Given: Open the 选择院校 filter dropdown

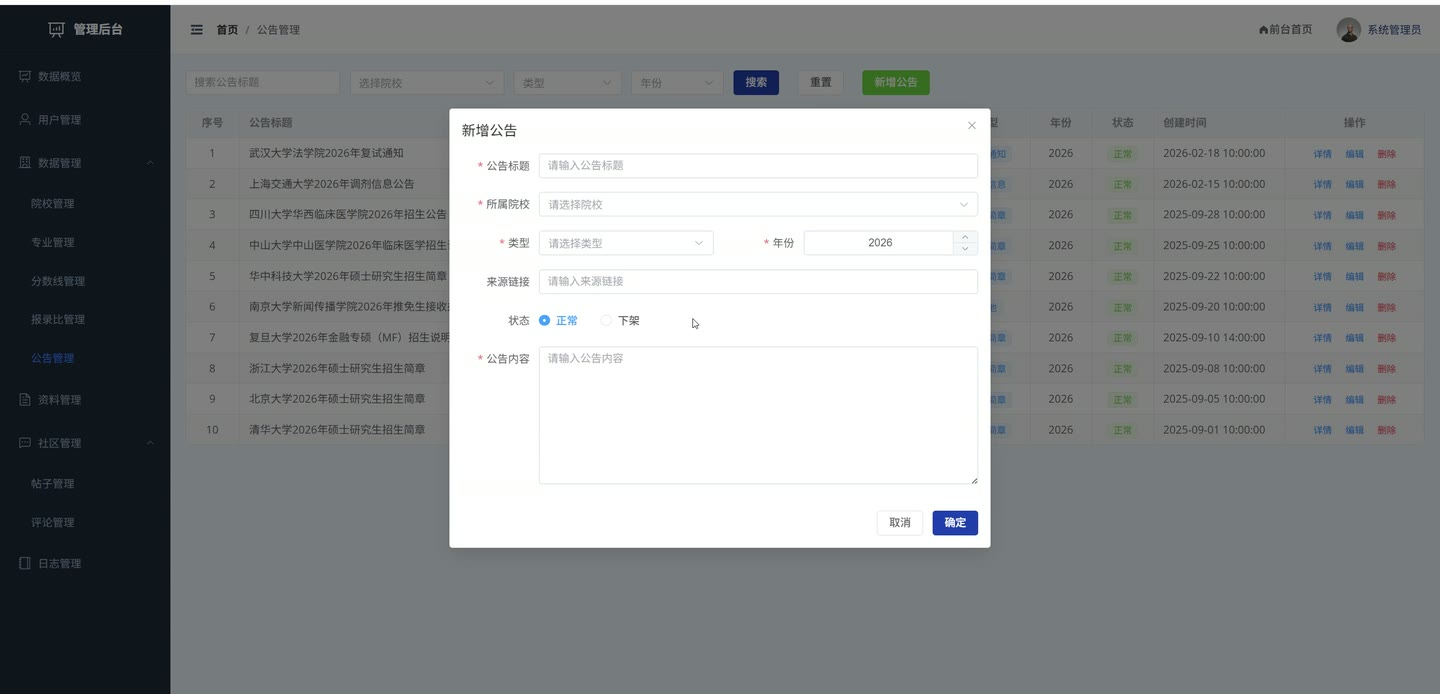Looking at the screenshot, I should point(427,83).
